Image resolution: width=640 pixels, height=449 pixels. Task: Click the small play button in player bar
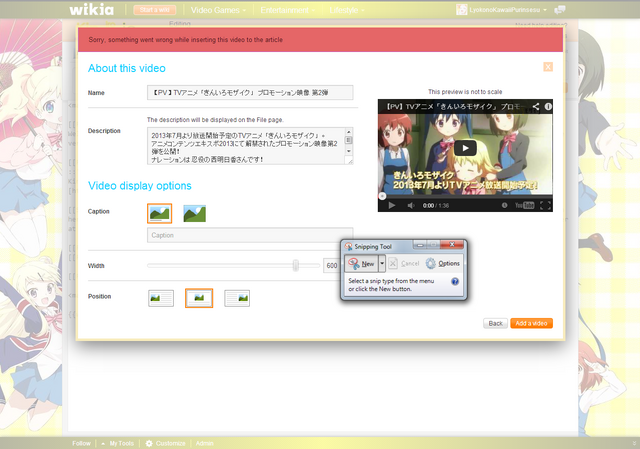point(392,205)
